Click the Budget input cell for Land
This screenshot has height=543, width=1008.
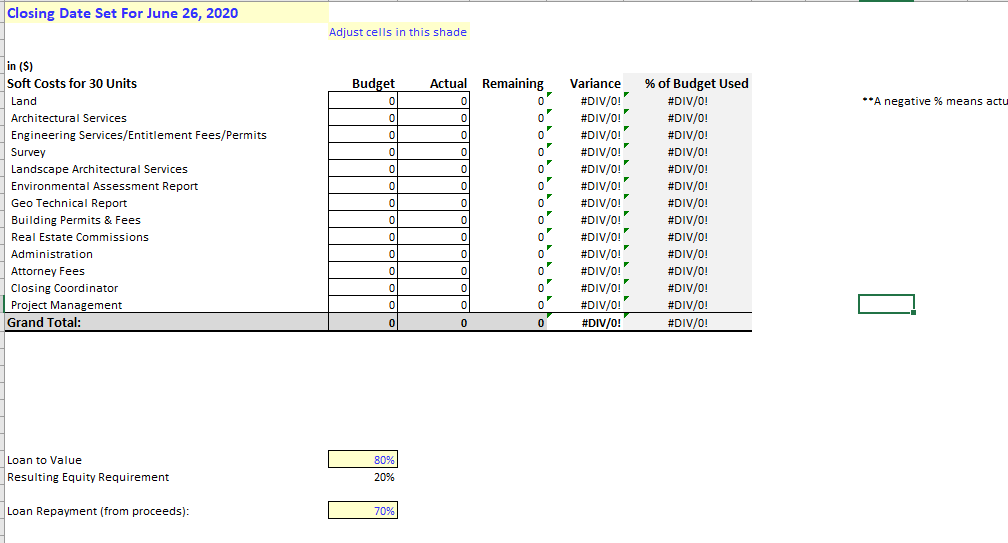point(363,101)
